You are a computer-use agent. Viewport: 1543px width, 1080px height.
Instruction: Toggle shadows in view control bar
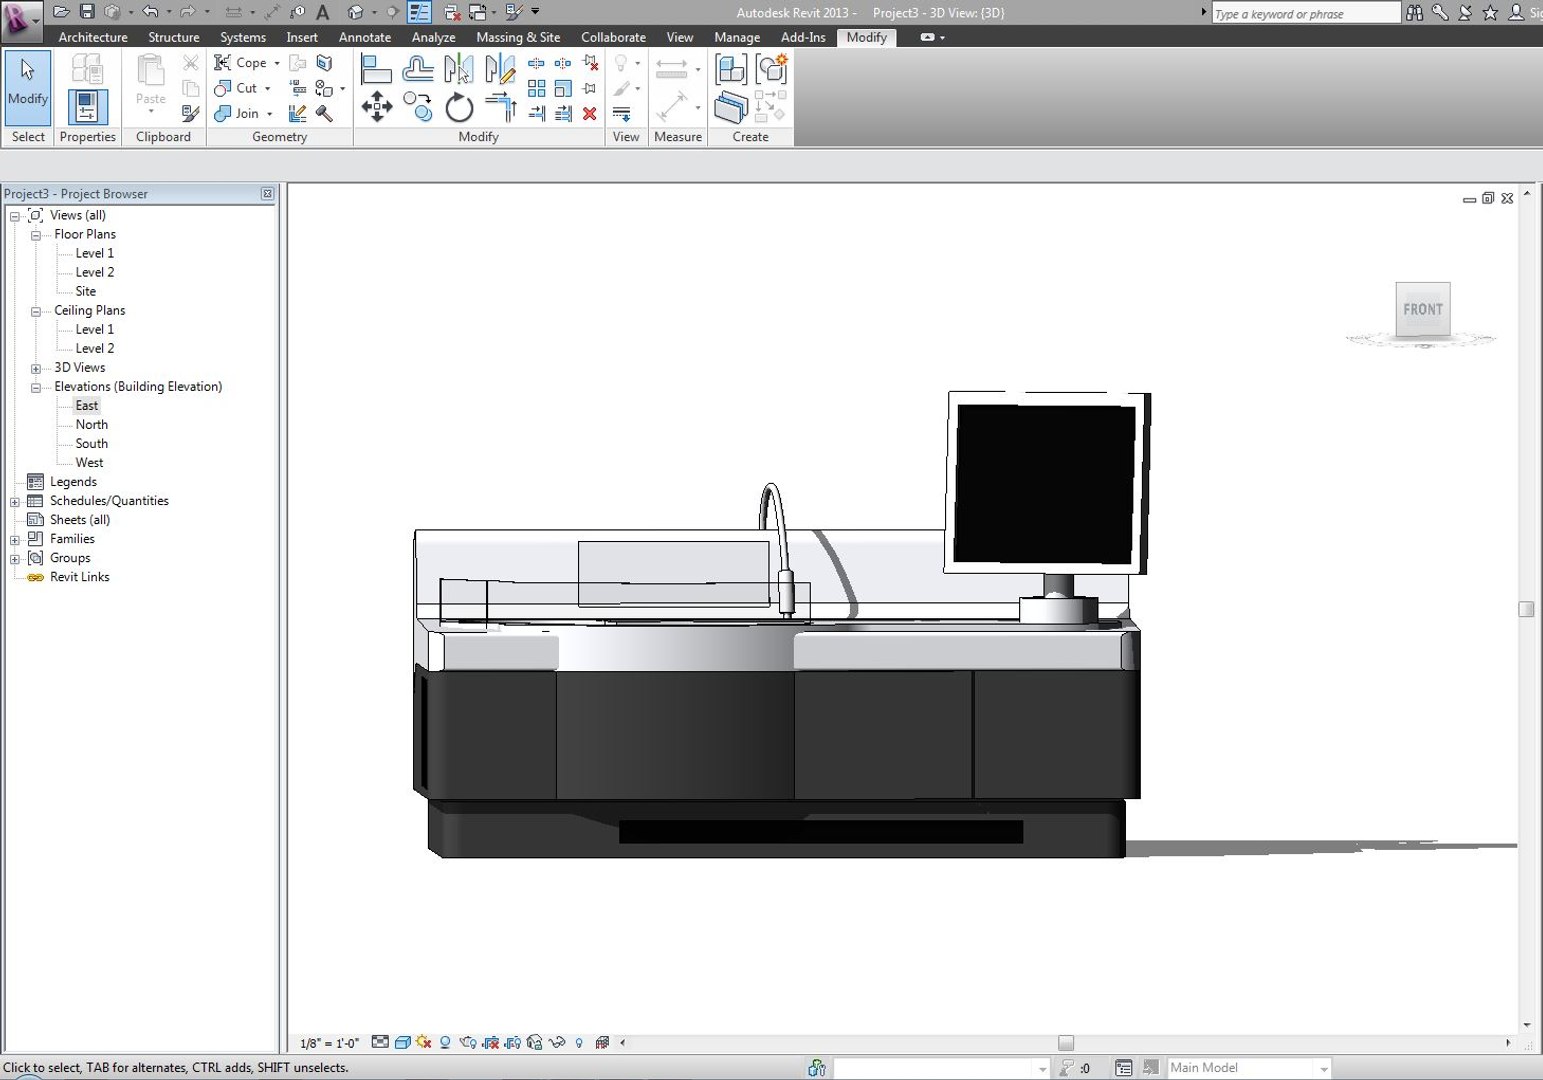pos(445,1042)
